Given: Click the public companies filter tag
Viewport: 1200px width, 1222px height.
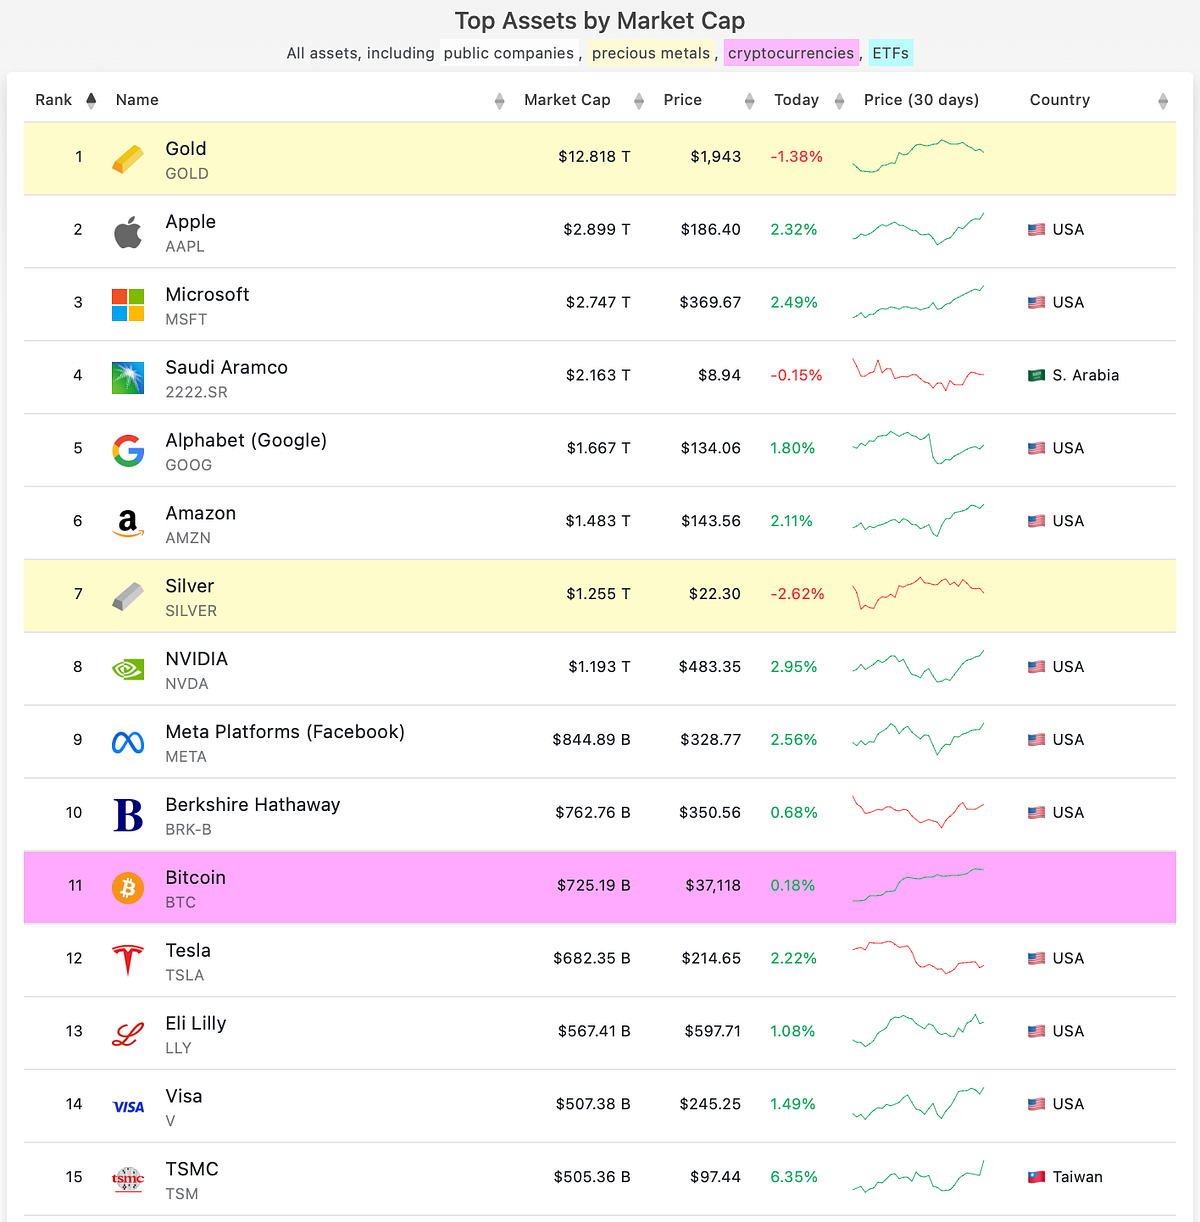Looking at the screenshot, I should (x=509, y=53).
